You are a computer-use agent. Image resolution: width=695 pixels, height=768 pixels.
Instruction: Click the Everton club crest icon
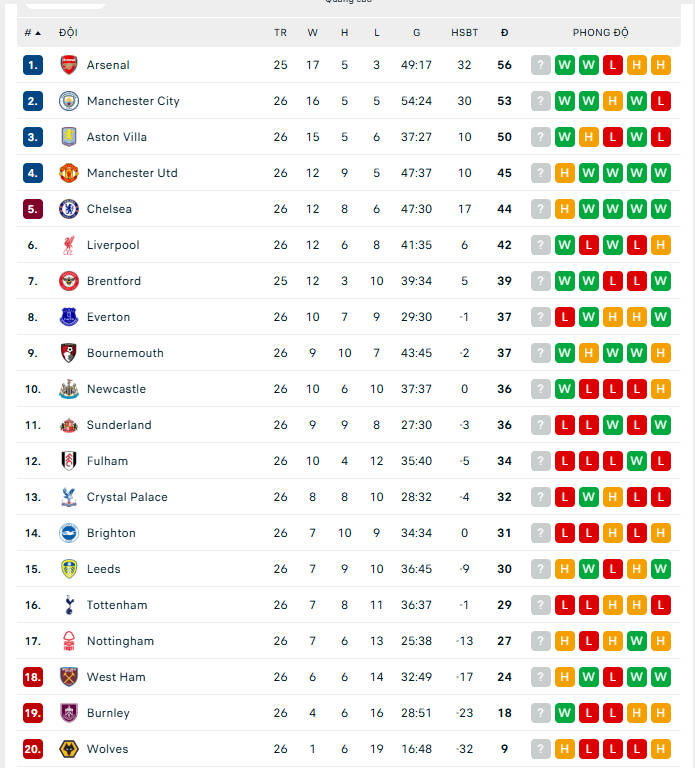click(x=68, y=317)
